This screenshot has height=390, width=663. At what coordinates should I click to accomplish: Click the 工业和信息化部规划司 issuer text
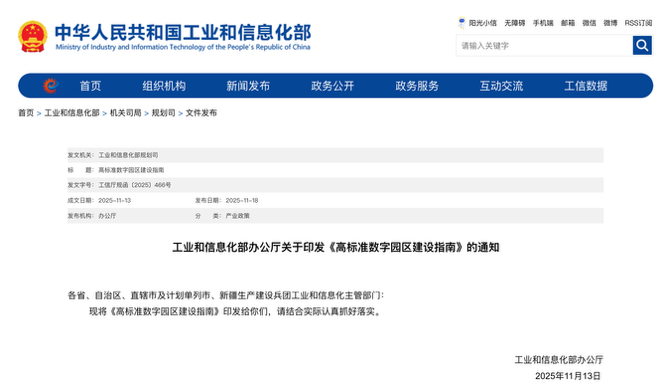click(129, 155)
